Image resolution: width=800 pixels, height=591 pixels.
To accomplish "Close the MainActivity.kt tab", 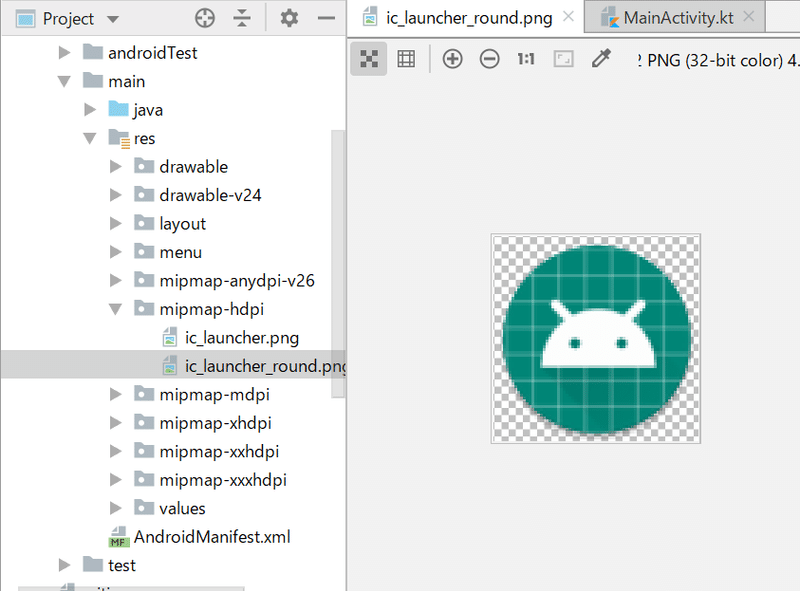I will pos(748,17).
